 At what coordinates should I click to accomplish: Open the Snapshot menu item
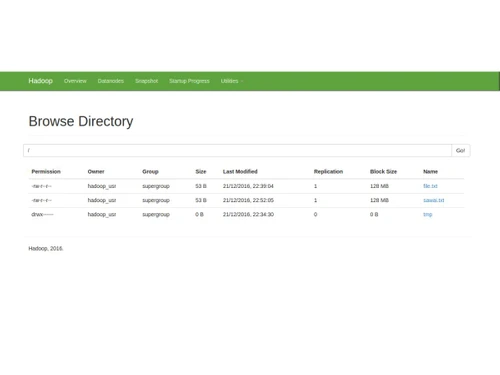[146, 81]
